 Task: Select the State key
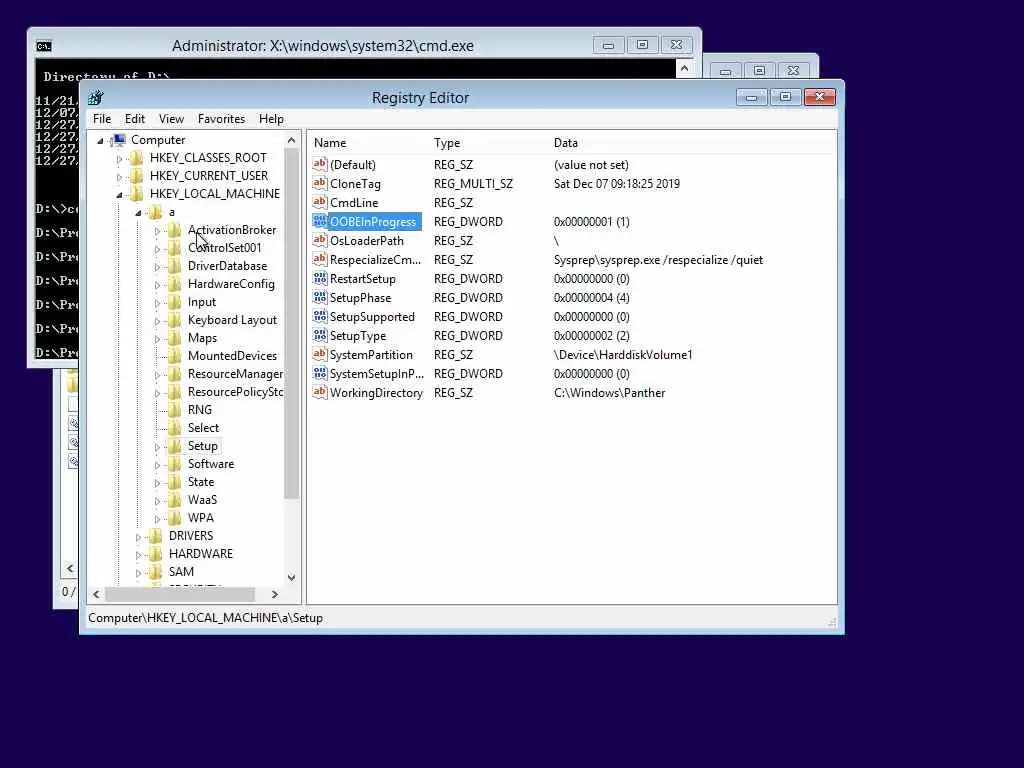click(x=200, y=482)
